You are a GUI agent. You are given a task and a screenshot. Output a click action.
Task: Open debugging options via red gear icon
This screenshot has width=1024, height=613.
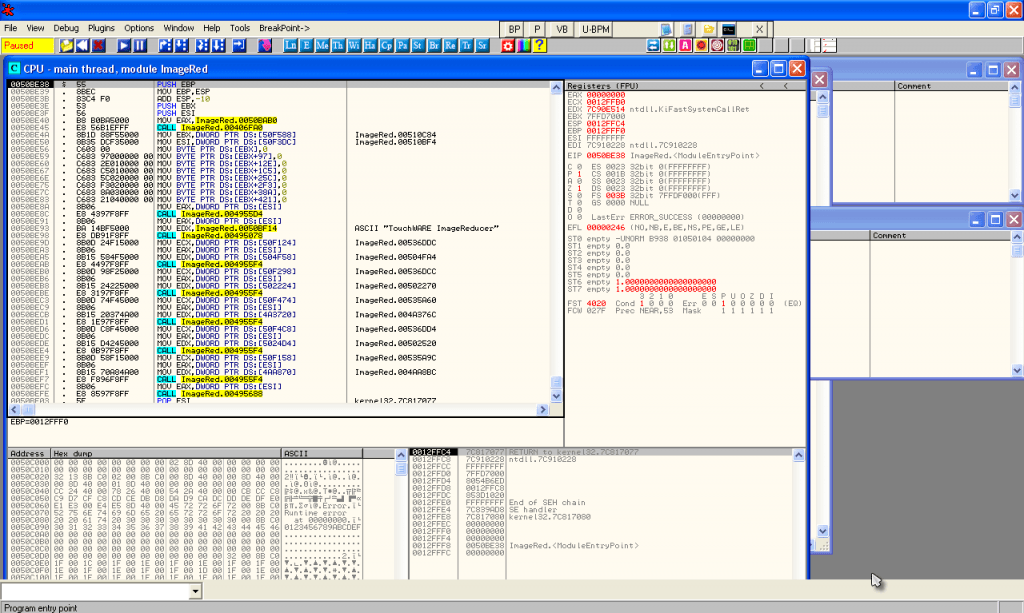click(x=508, y=46)
